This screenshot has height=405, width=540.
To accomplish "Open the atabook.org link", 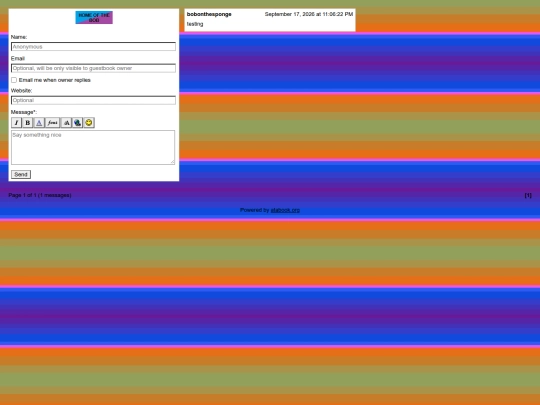I will tap(285, 210).
